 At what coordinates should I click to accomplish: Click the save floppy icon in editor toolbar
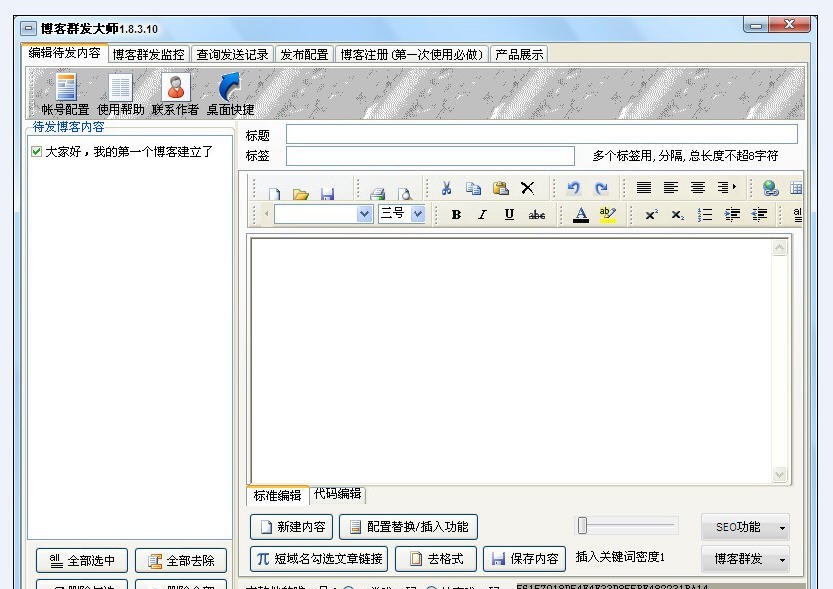[x=327, y=193]
